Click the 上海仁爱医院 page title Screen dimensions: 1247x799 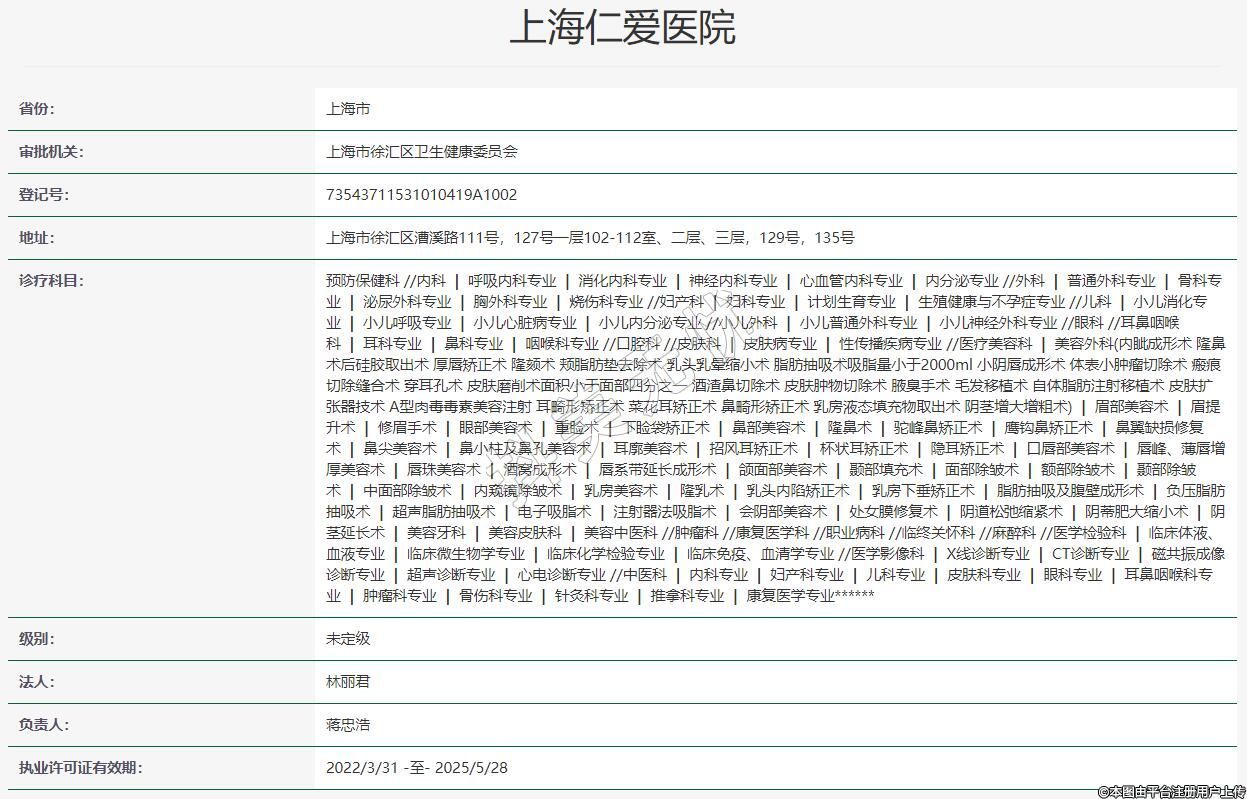[x=622, y=28]
